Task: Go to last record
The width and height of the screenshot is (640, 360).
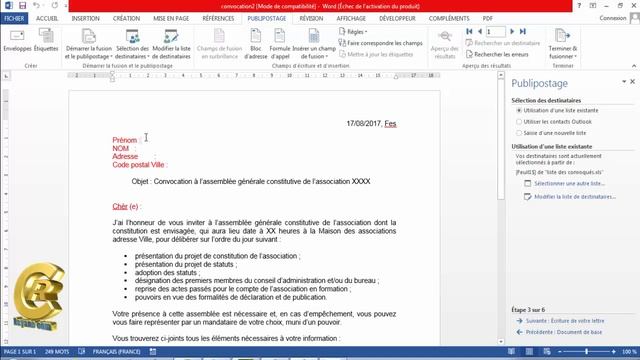Action: 523,31
